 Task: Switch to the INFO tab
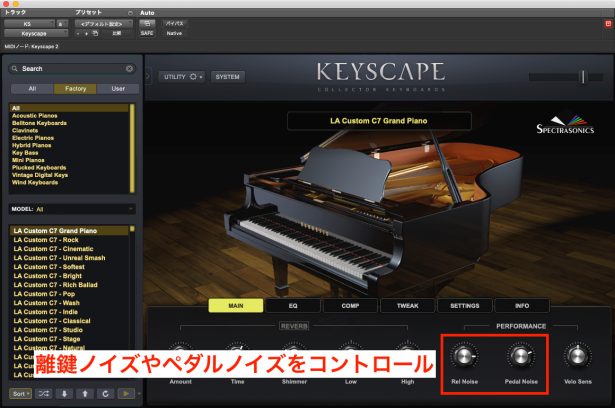(x=522, y=306)
